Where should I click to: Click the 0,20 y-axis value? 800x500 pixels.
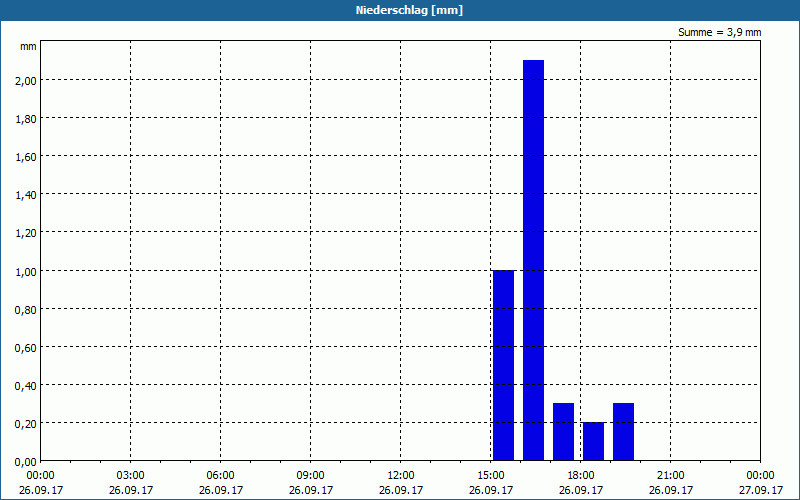click(x=26, y=423)
